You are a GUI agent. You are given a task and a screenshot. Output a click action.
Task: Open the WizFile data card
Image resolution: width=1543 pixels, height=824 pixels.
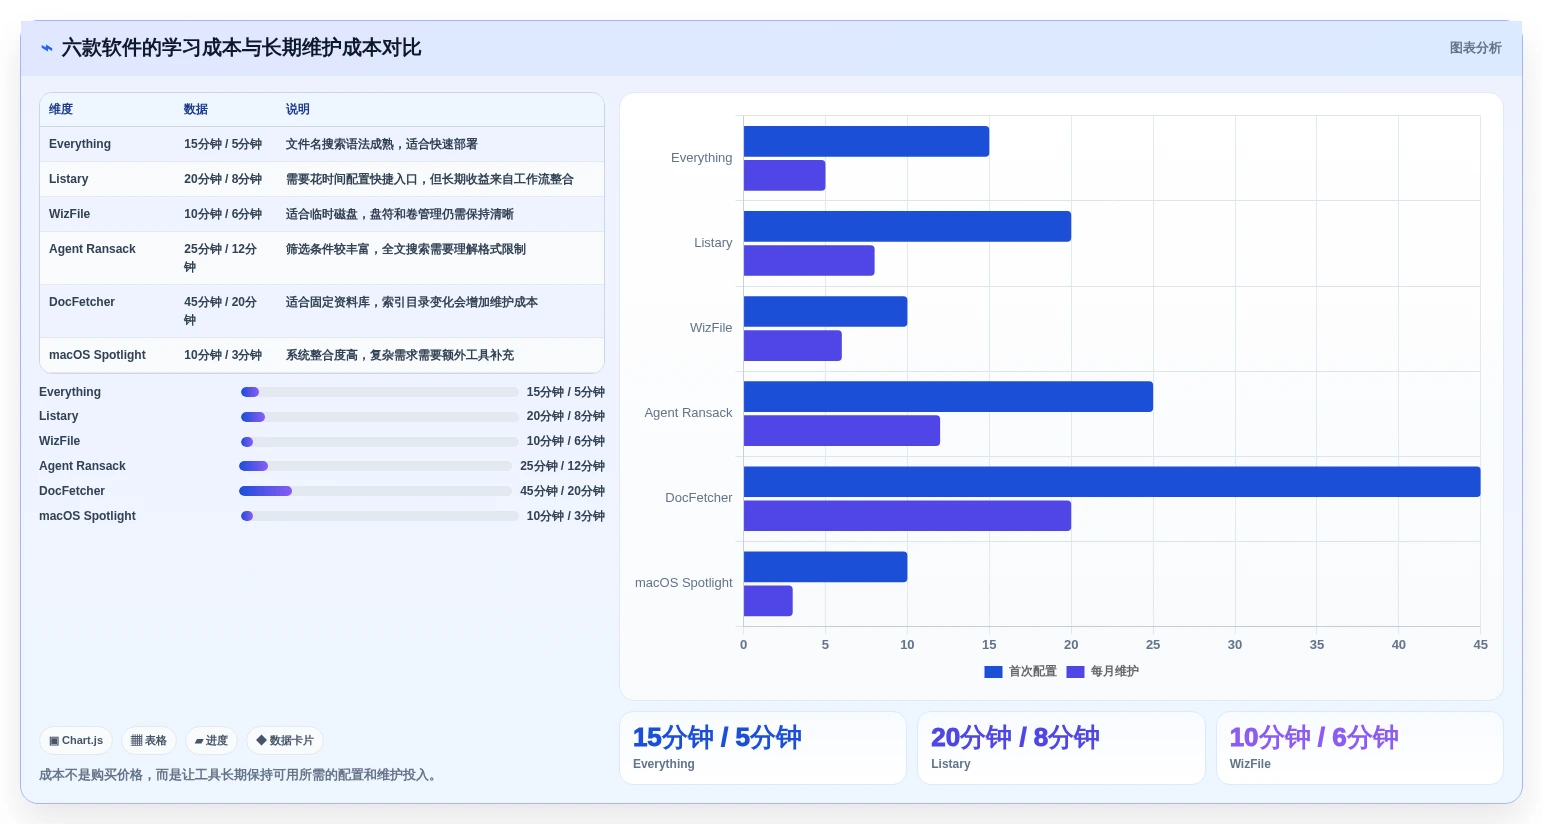point(1360,748)
